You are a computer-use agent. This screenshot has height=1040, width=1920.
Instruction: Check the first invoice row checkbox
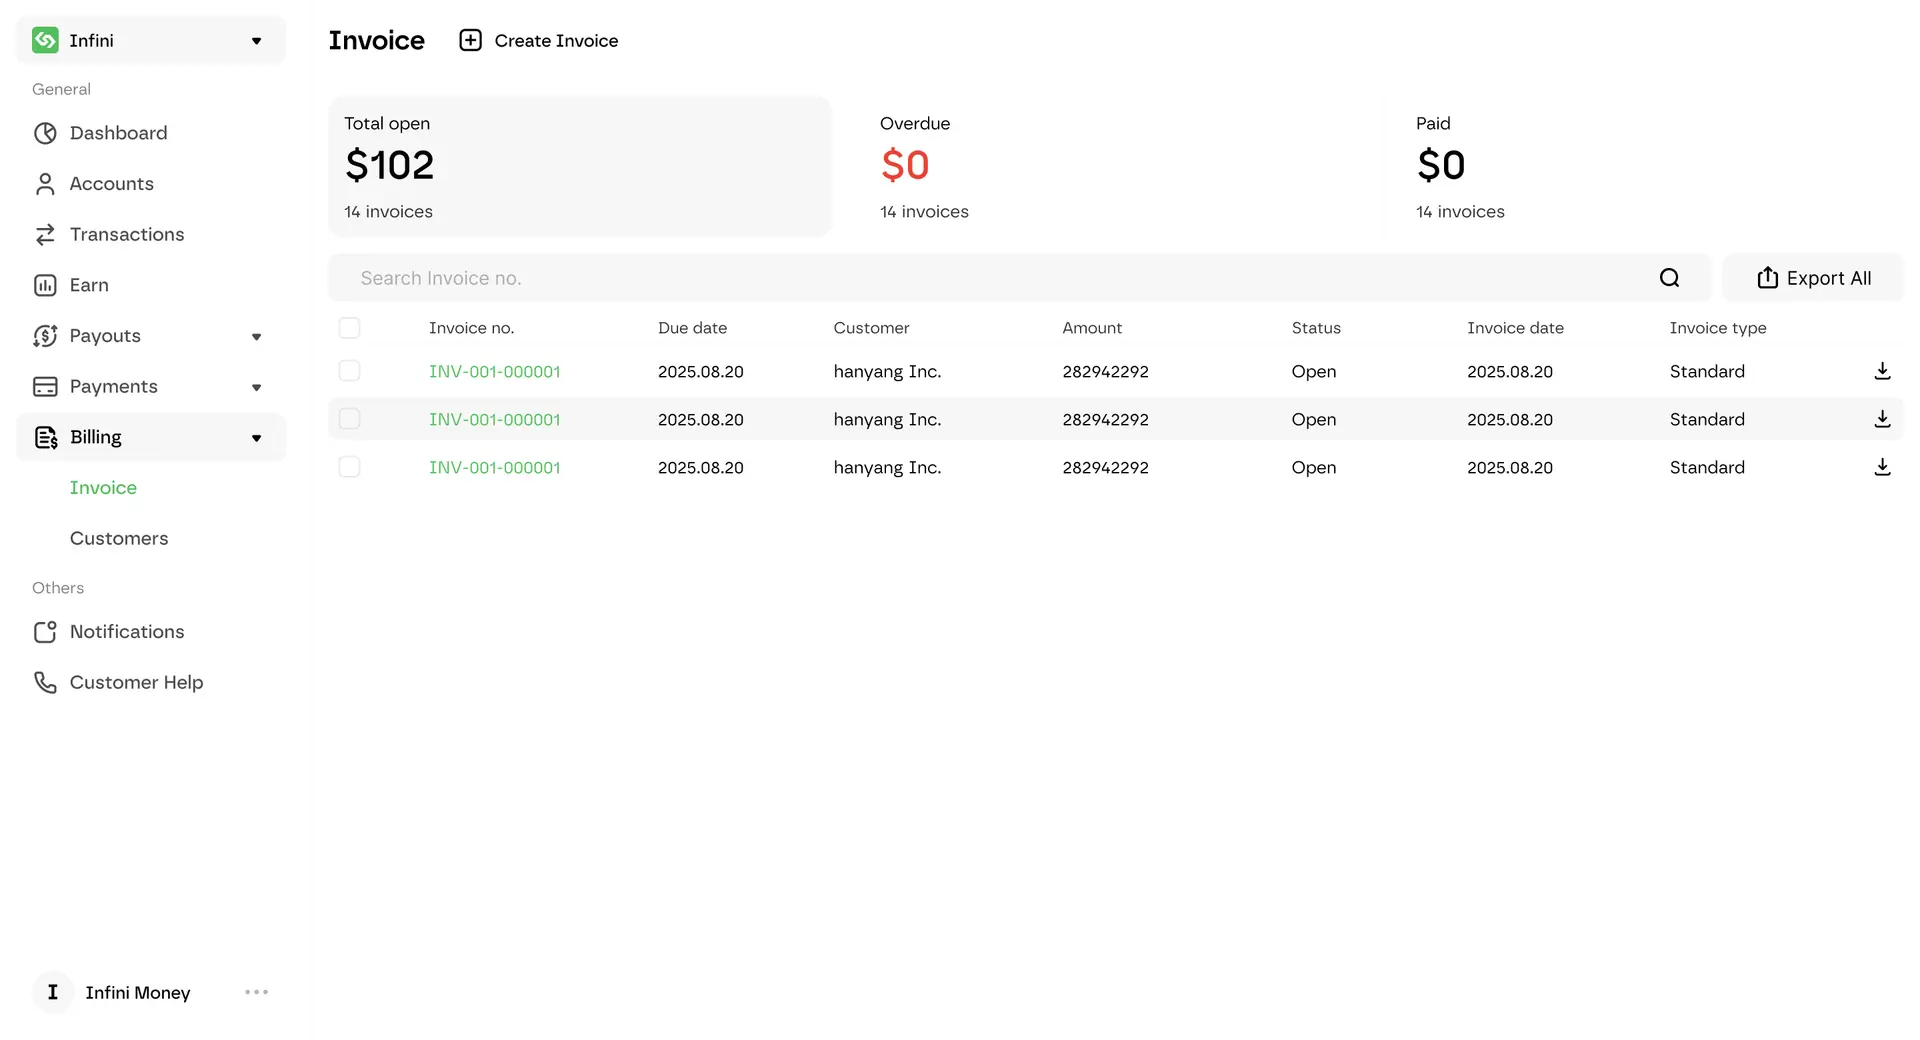[x=349, y=371]
